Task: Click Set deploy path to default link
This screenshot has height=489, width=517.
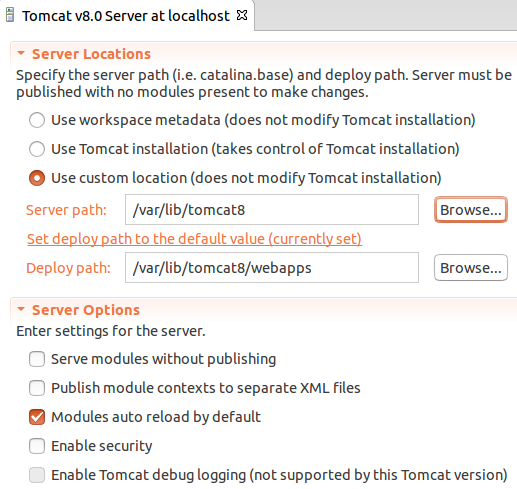Action: click(194, 239)
